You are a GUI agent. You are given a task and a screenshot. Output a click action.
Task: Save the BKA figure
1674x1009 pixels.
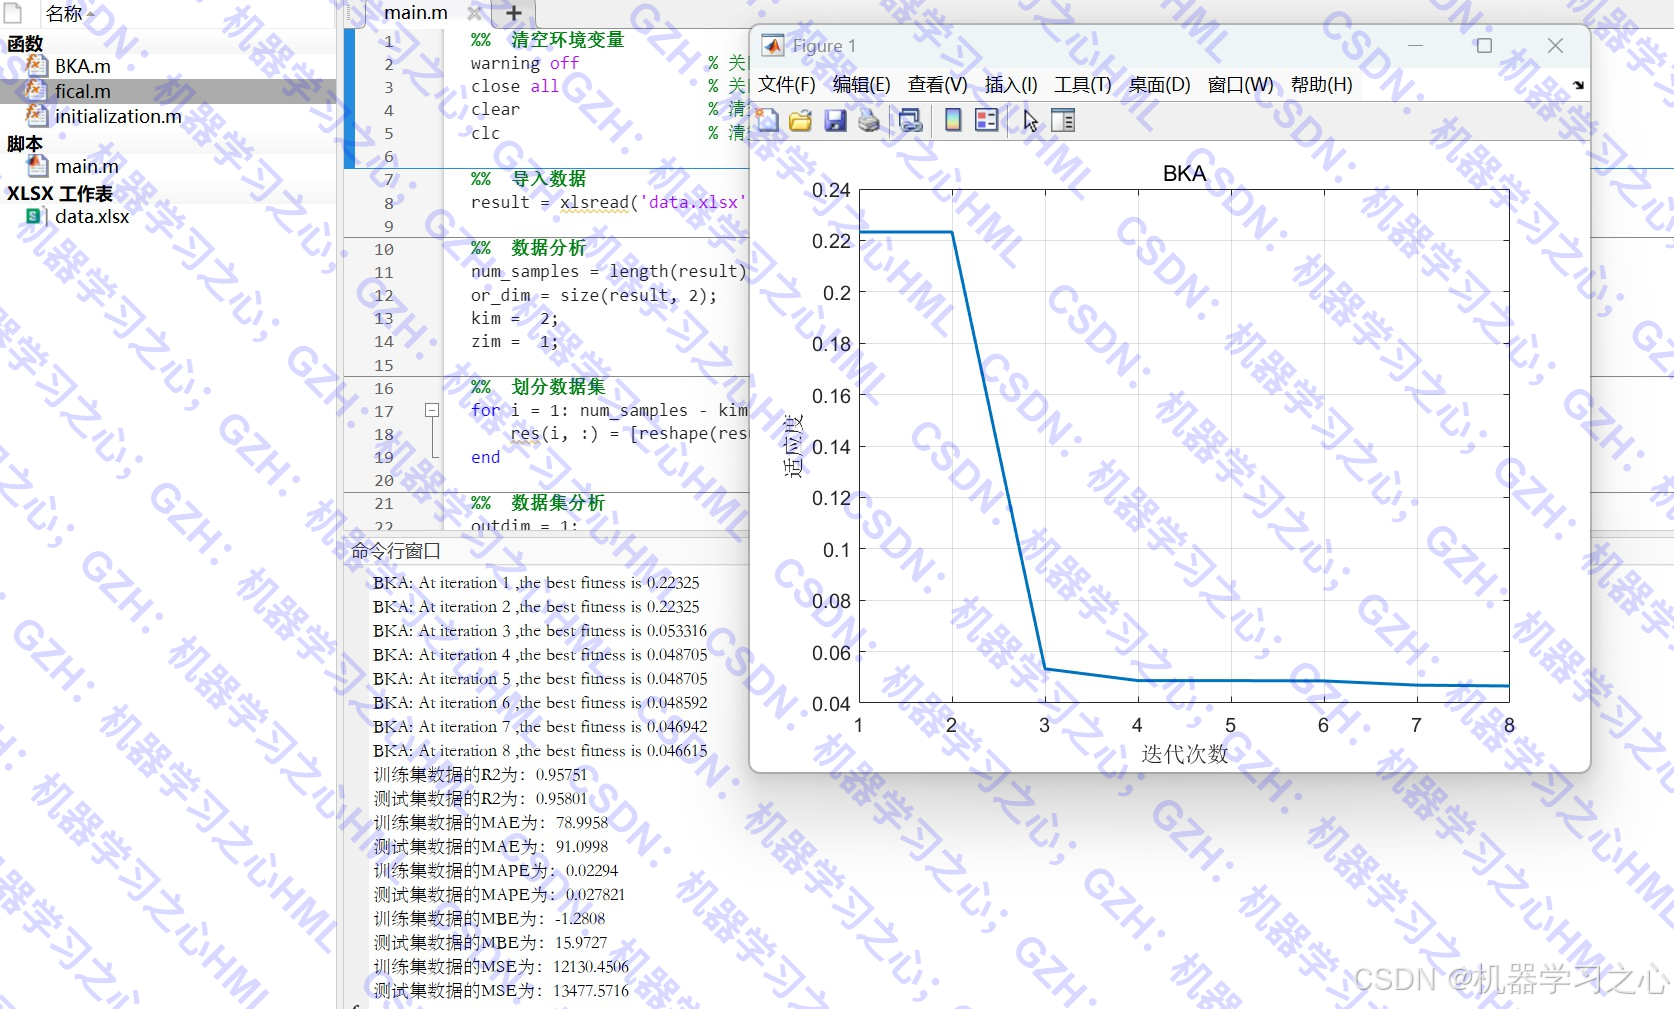pos(835,120)
